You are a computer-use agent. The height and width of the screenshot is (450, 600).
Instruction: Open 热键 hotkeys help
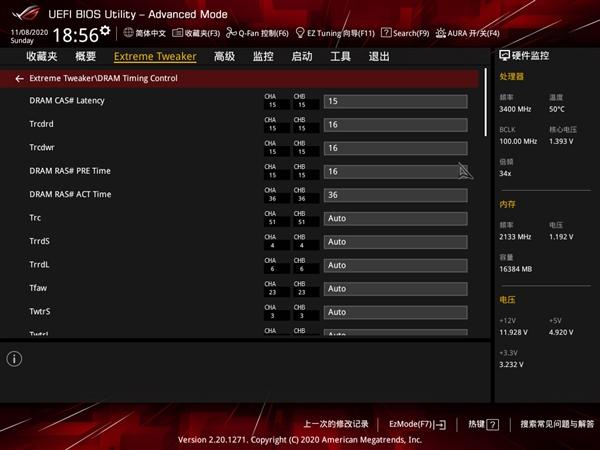tap(483, 424)
